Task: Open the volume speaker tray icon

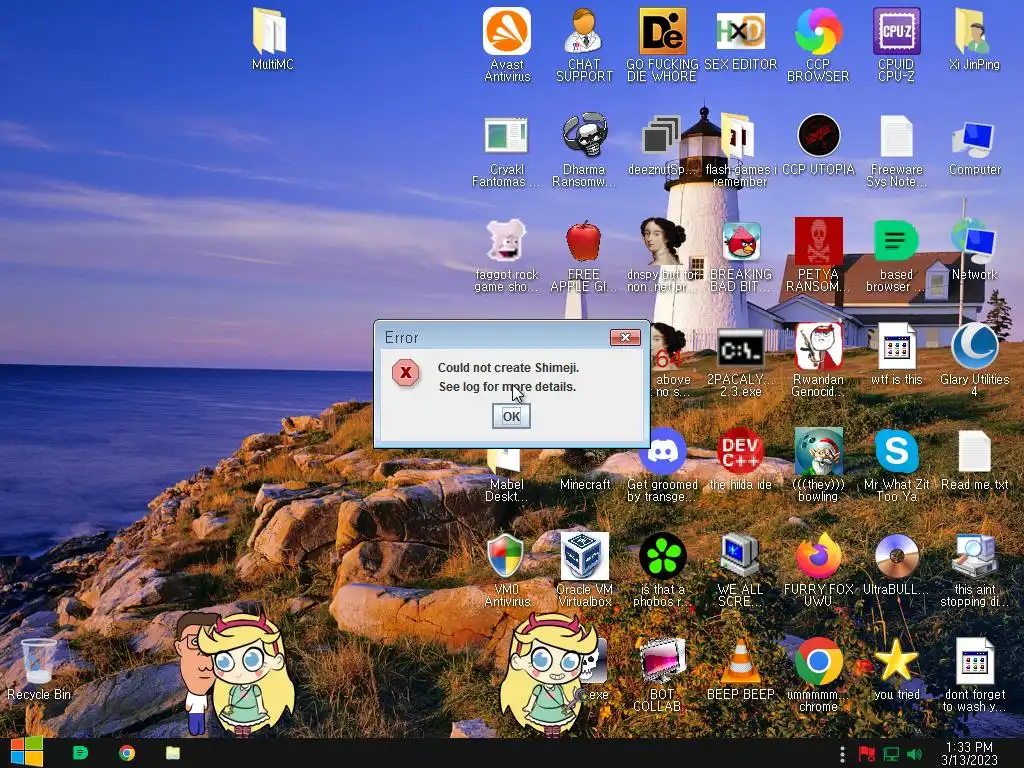Action: tap(914, 754)
